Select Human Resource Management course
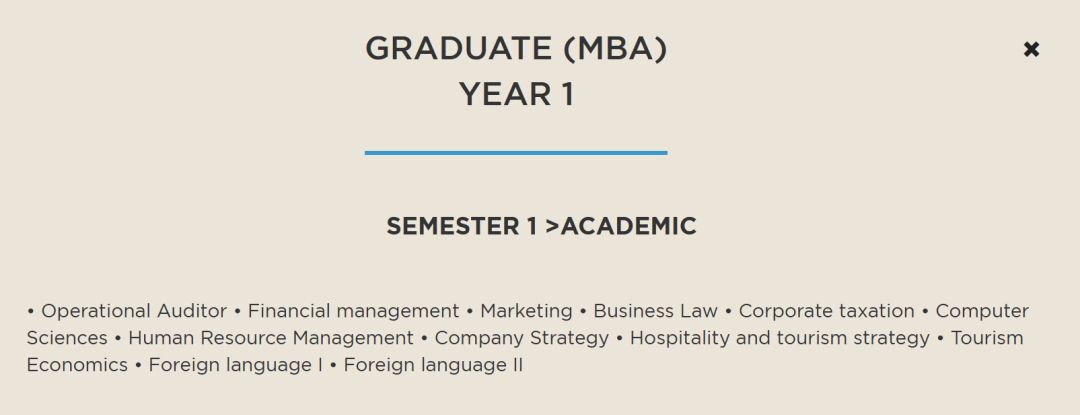1080x415 pixels. pos(271,339)
